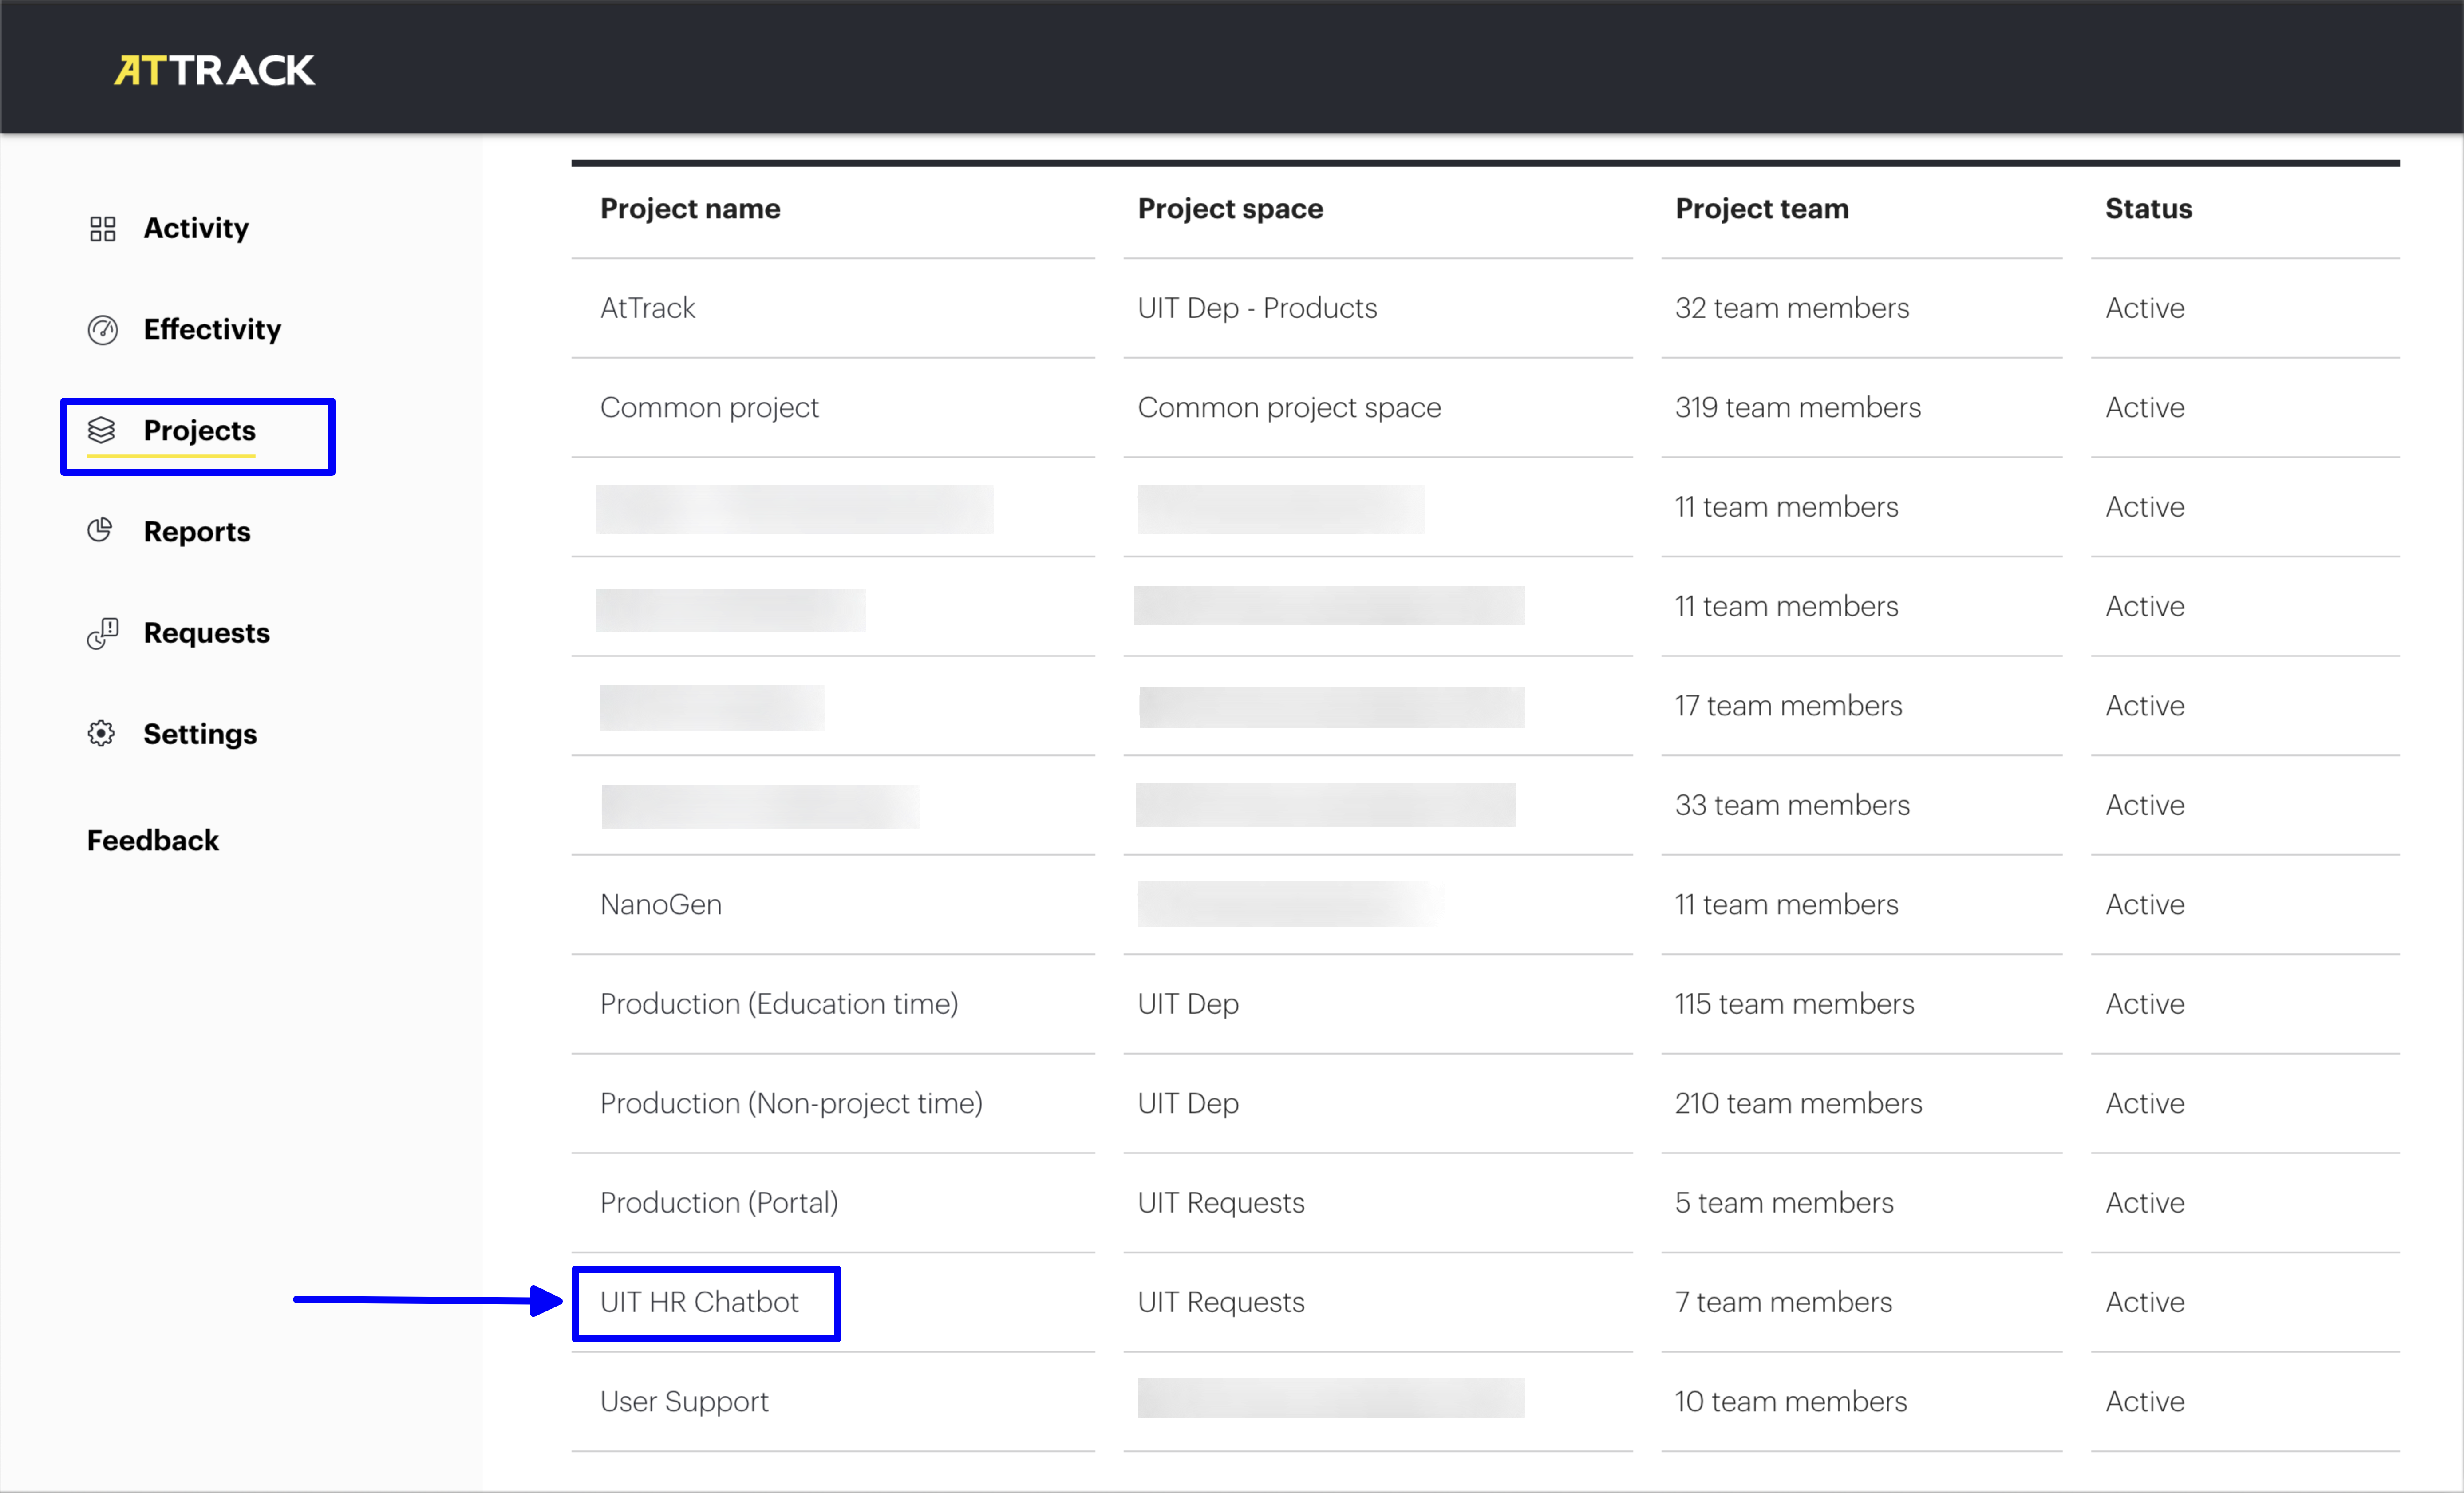Open the User Support project
Image resolution: width=2464 pixels, height=1493 pixels.
click(x=684, y=1402)
